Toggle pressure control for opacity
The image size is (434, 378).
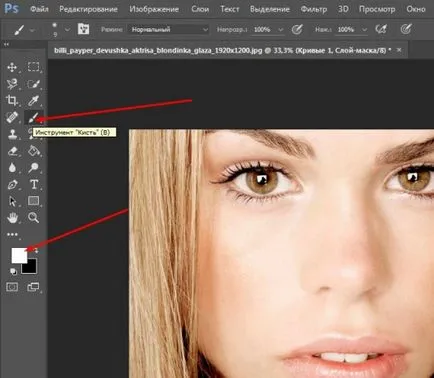click(x=297, y=29)
